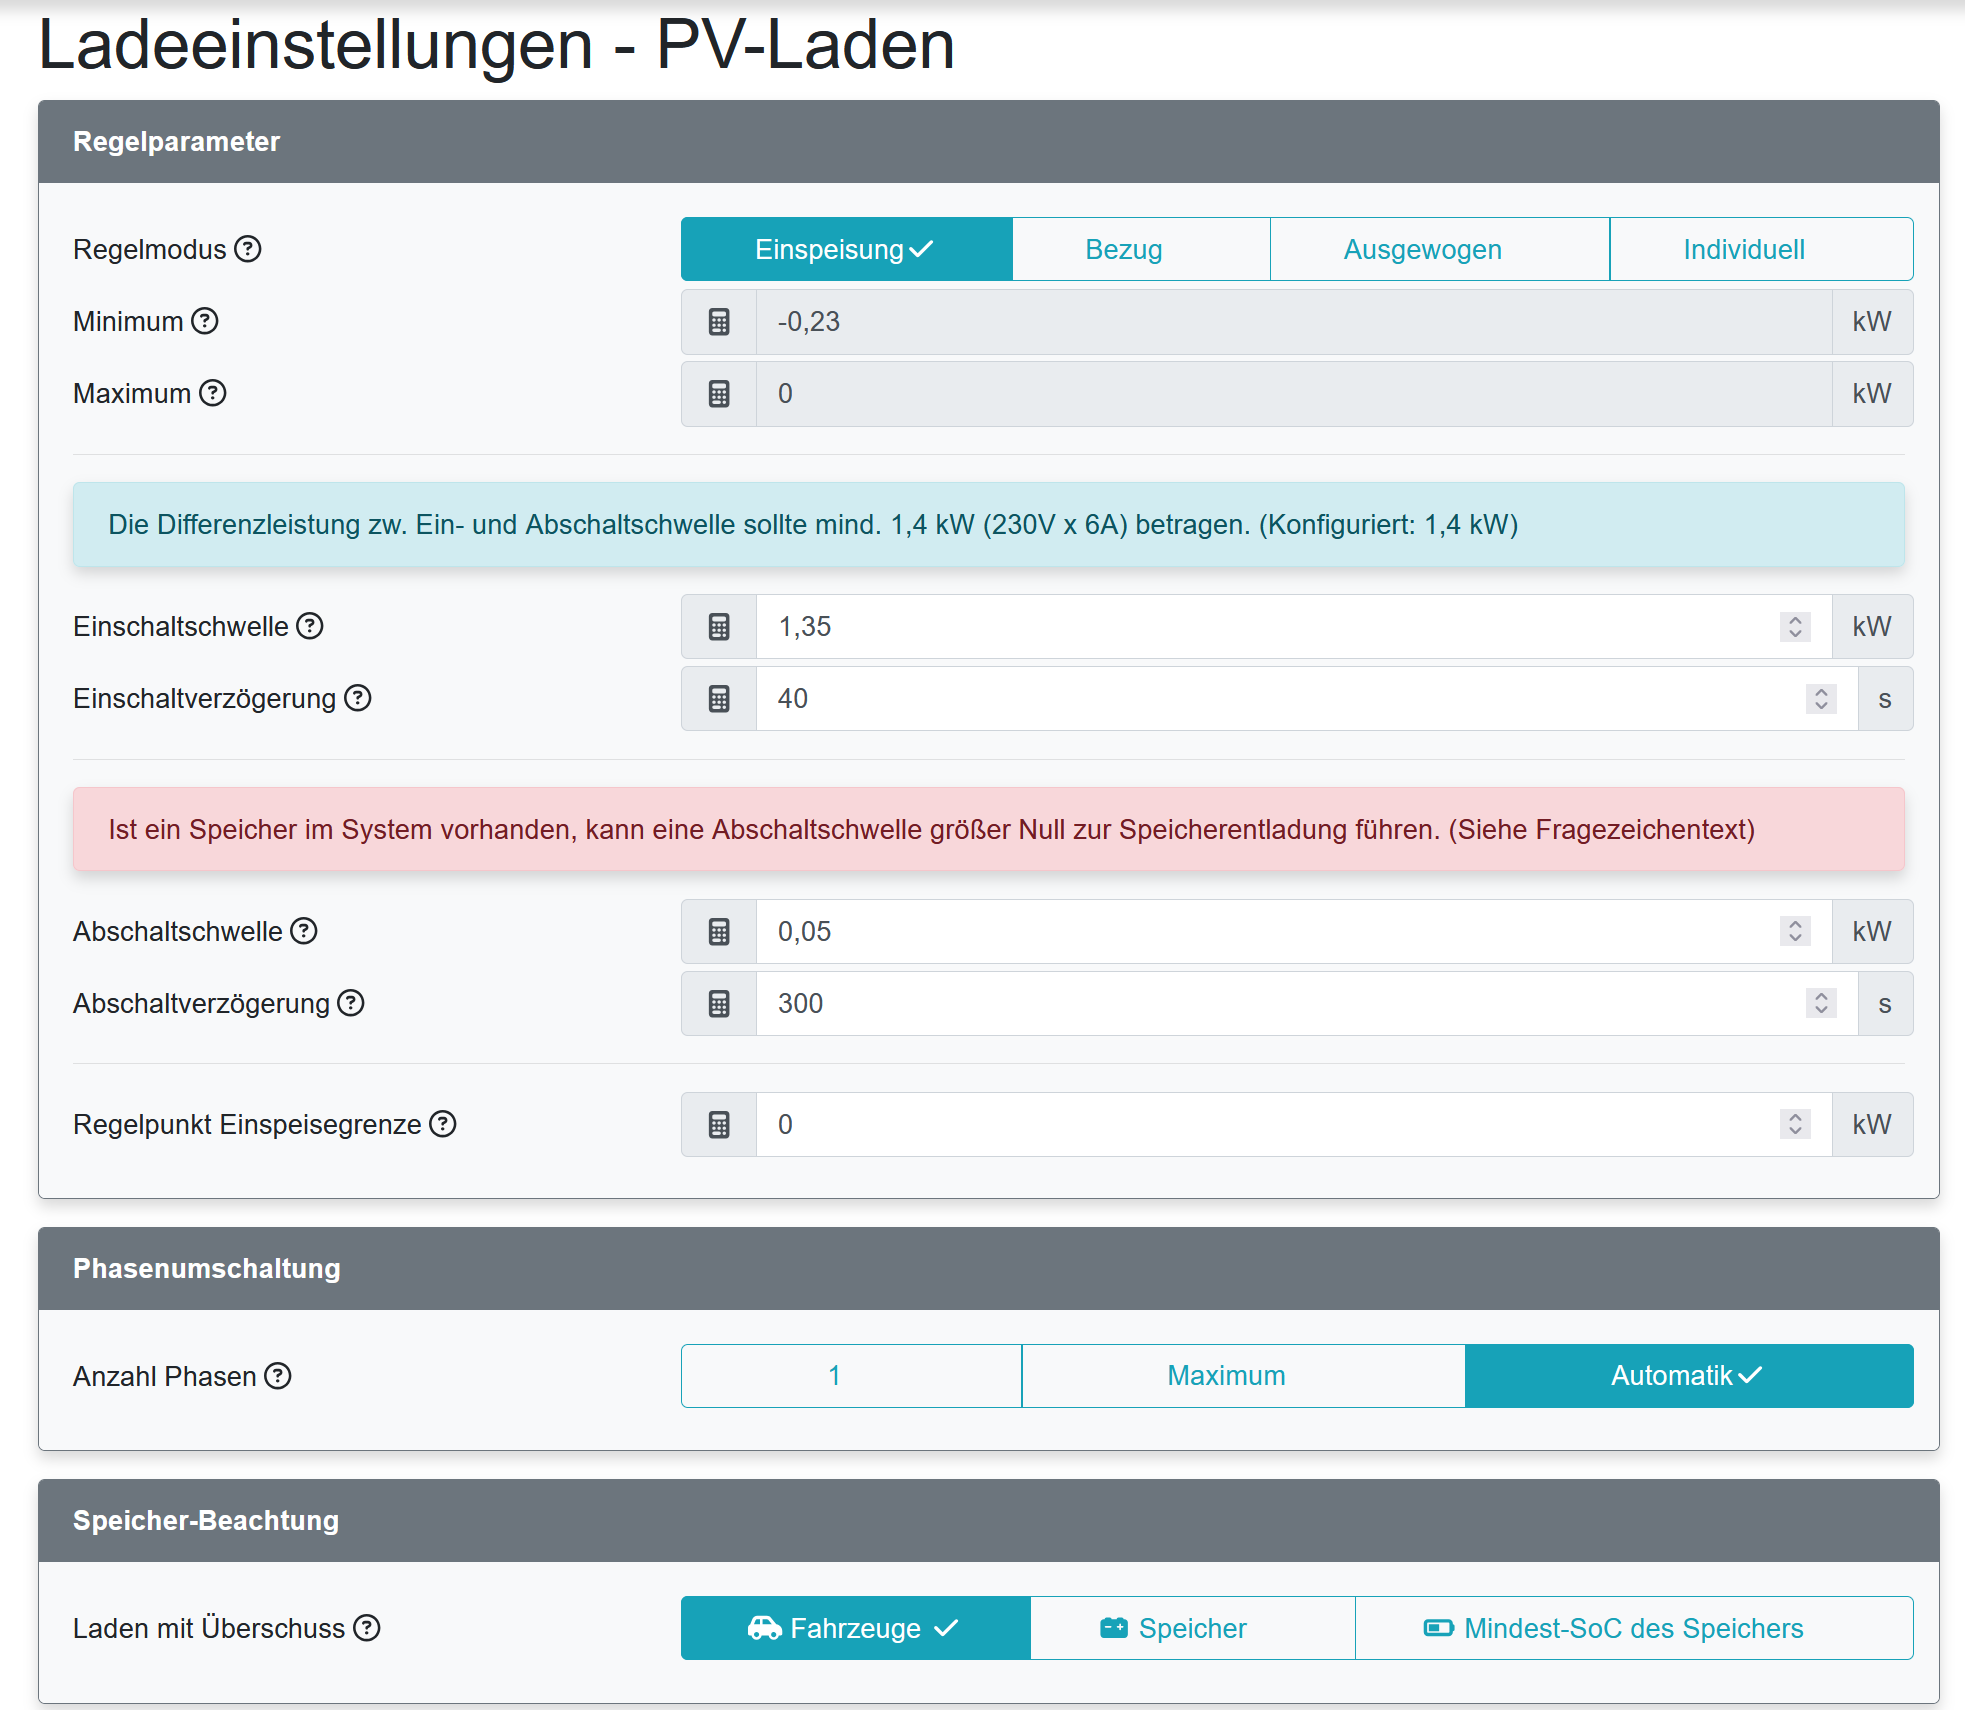Viewport: 1965px width, 1710px height.
Task: Click the kW unit beside Maximum
Action: [1872, 394]
